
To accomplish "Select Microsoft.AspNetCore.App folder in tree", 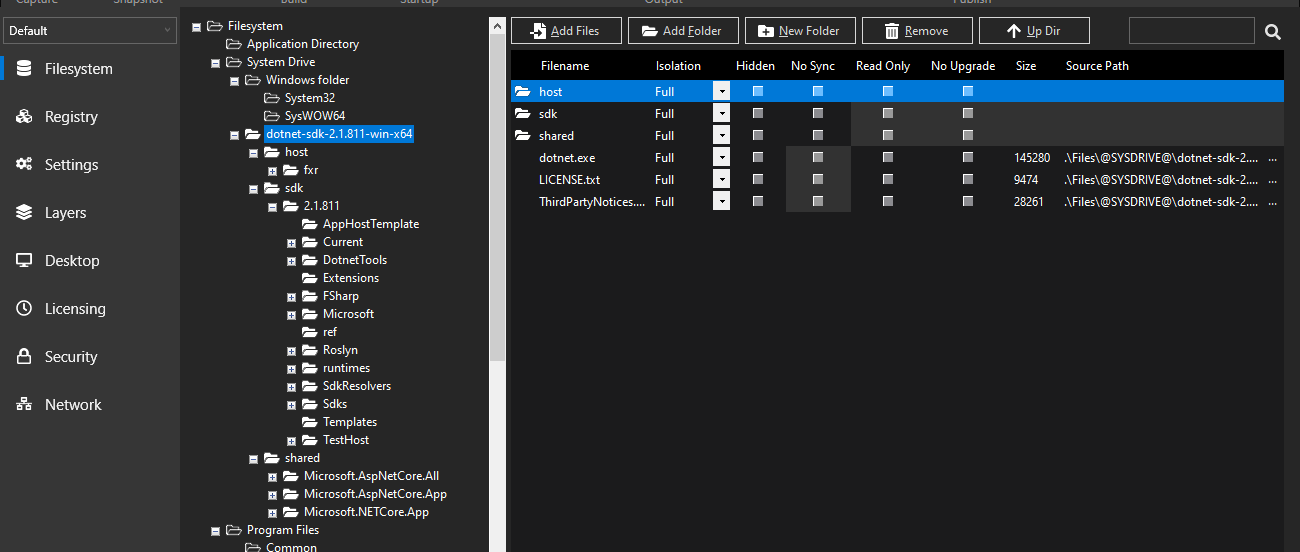I will pos(375,494).
